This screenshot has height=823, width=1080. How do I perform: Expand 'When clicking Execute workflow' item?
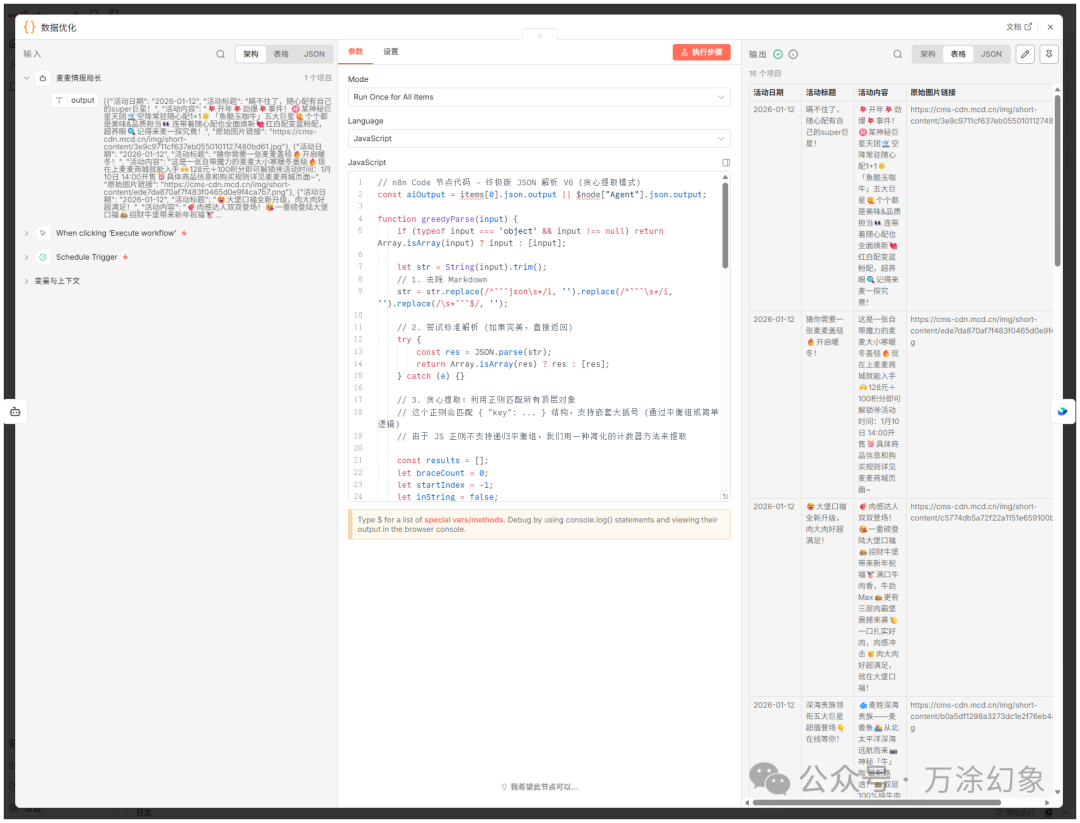coord(27,233)
